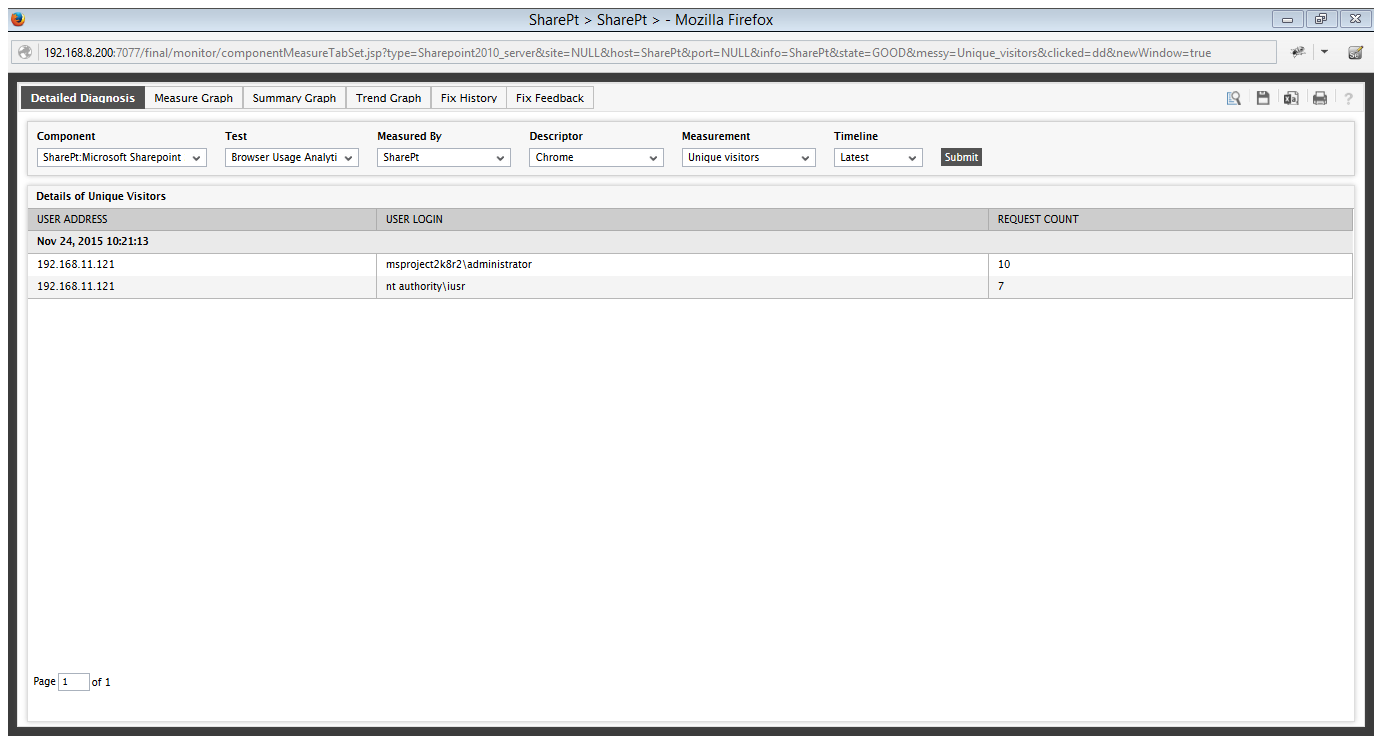Open help via question mark icon
Image resolution: width=1382 pixels, height=744 pixels.
[x=1348, y=98]
